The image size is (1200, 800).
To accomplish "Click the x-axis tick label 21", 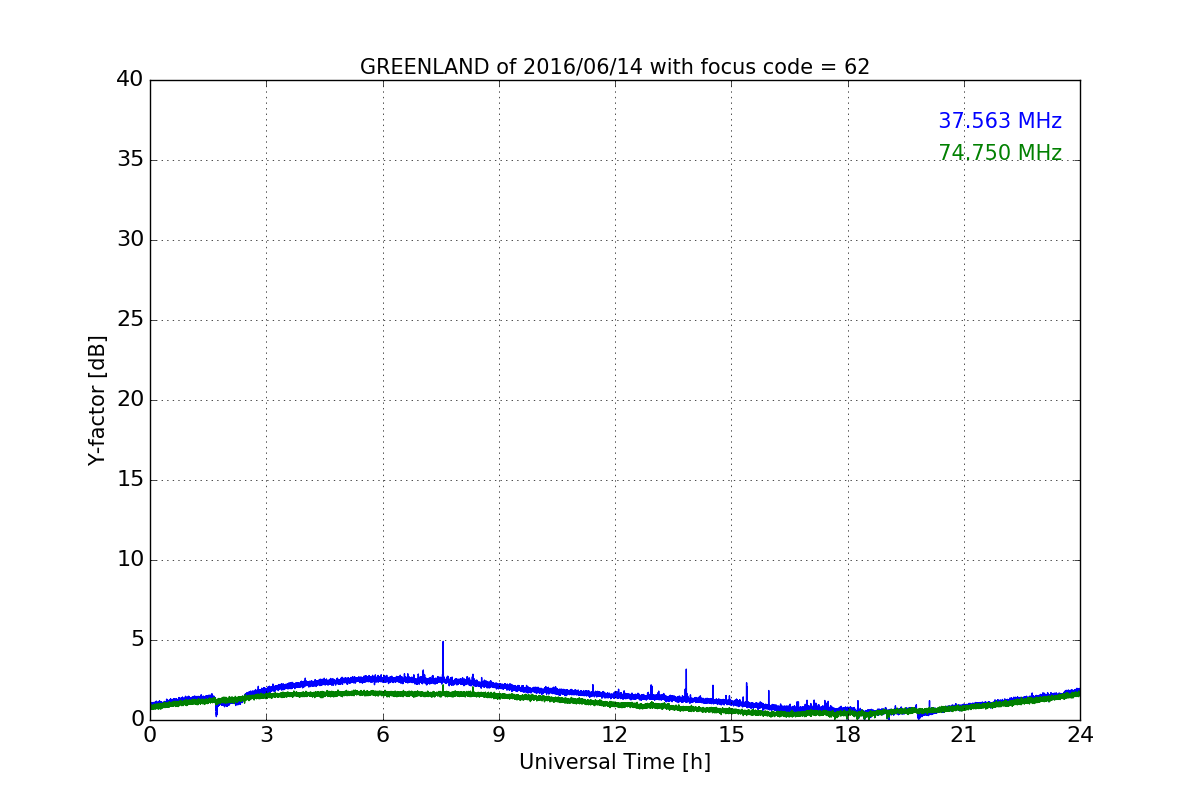I will point(964,735).
